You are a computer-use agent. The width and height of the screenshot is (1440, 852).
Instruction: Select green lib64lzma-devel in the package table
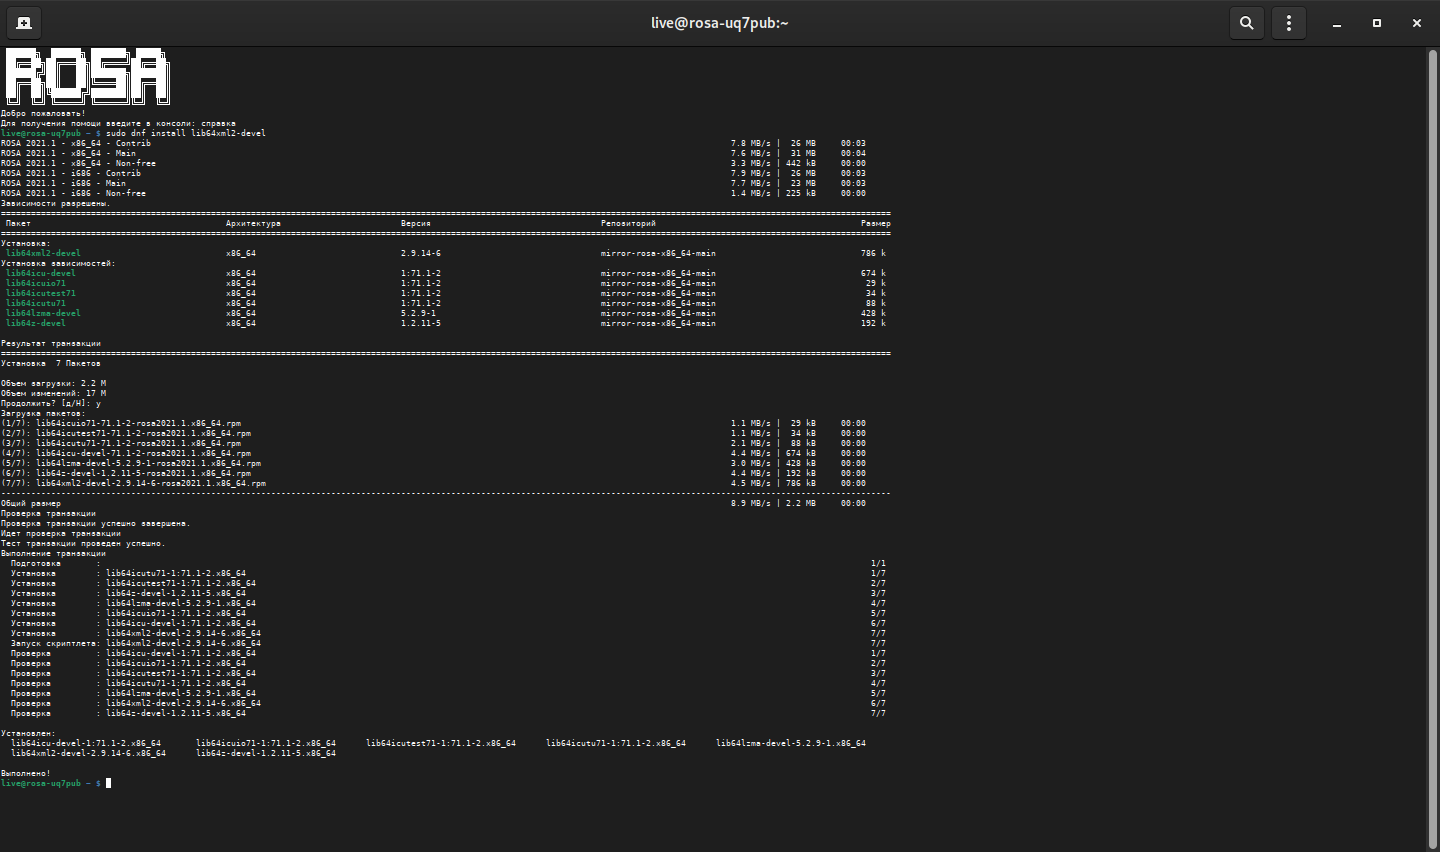pos(43,313)
